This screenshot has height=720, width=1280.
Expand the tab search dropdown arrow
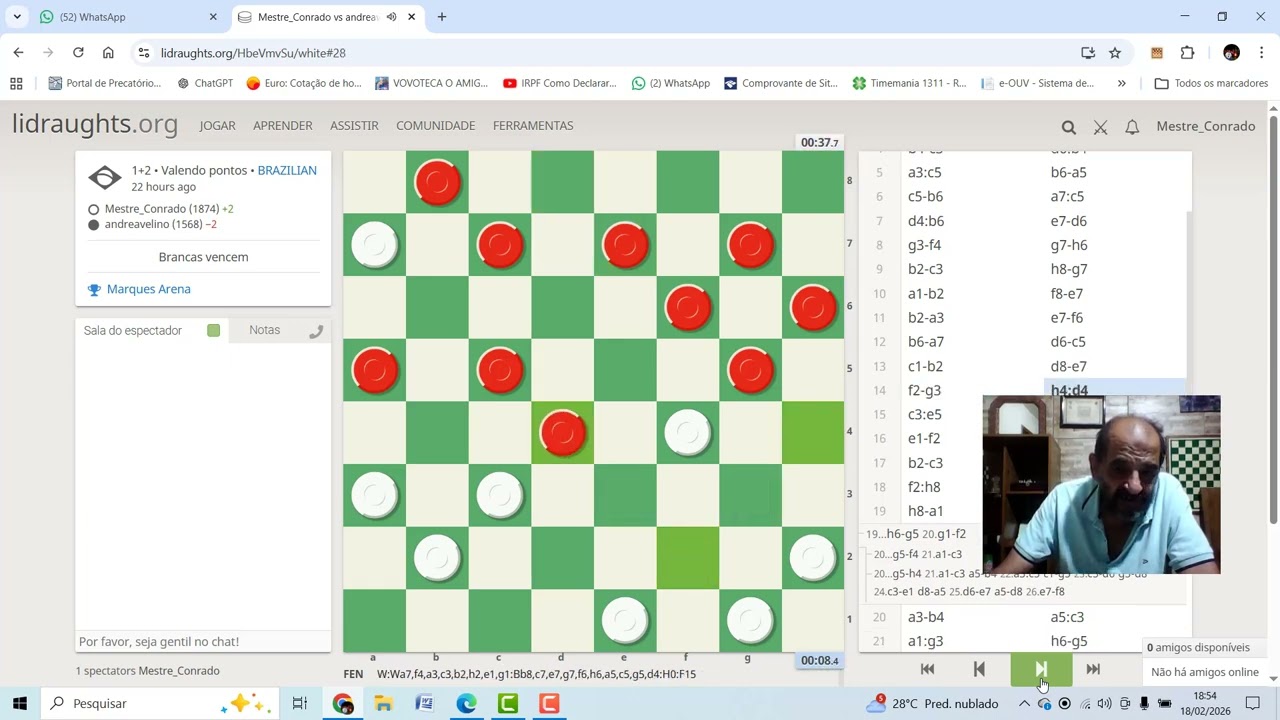coord(17,17)
